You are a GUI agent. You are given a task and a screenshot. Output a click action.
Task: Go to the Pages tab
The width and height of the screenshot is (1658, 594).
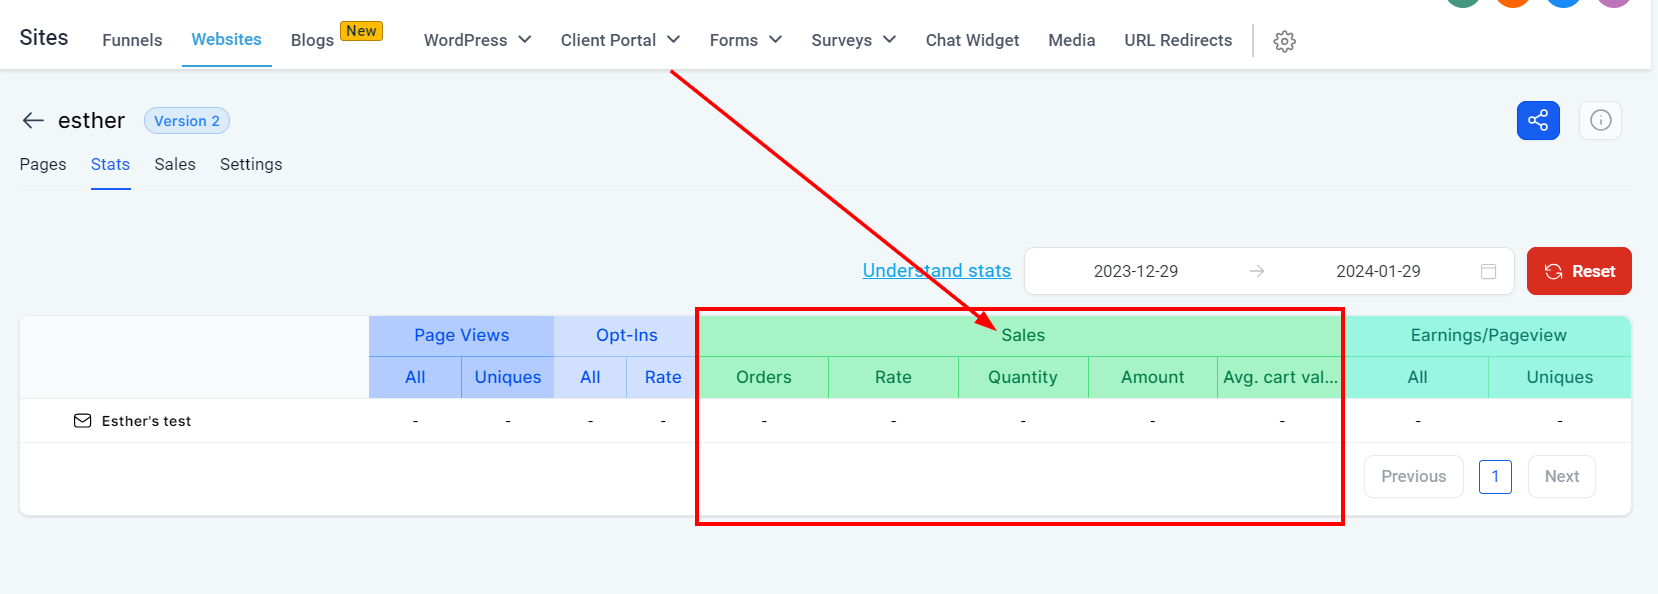point(43,164)
